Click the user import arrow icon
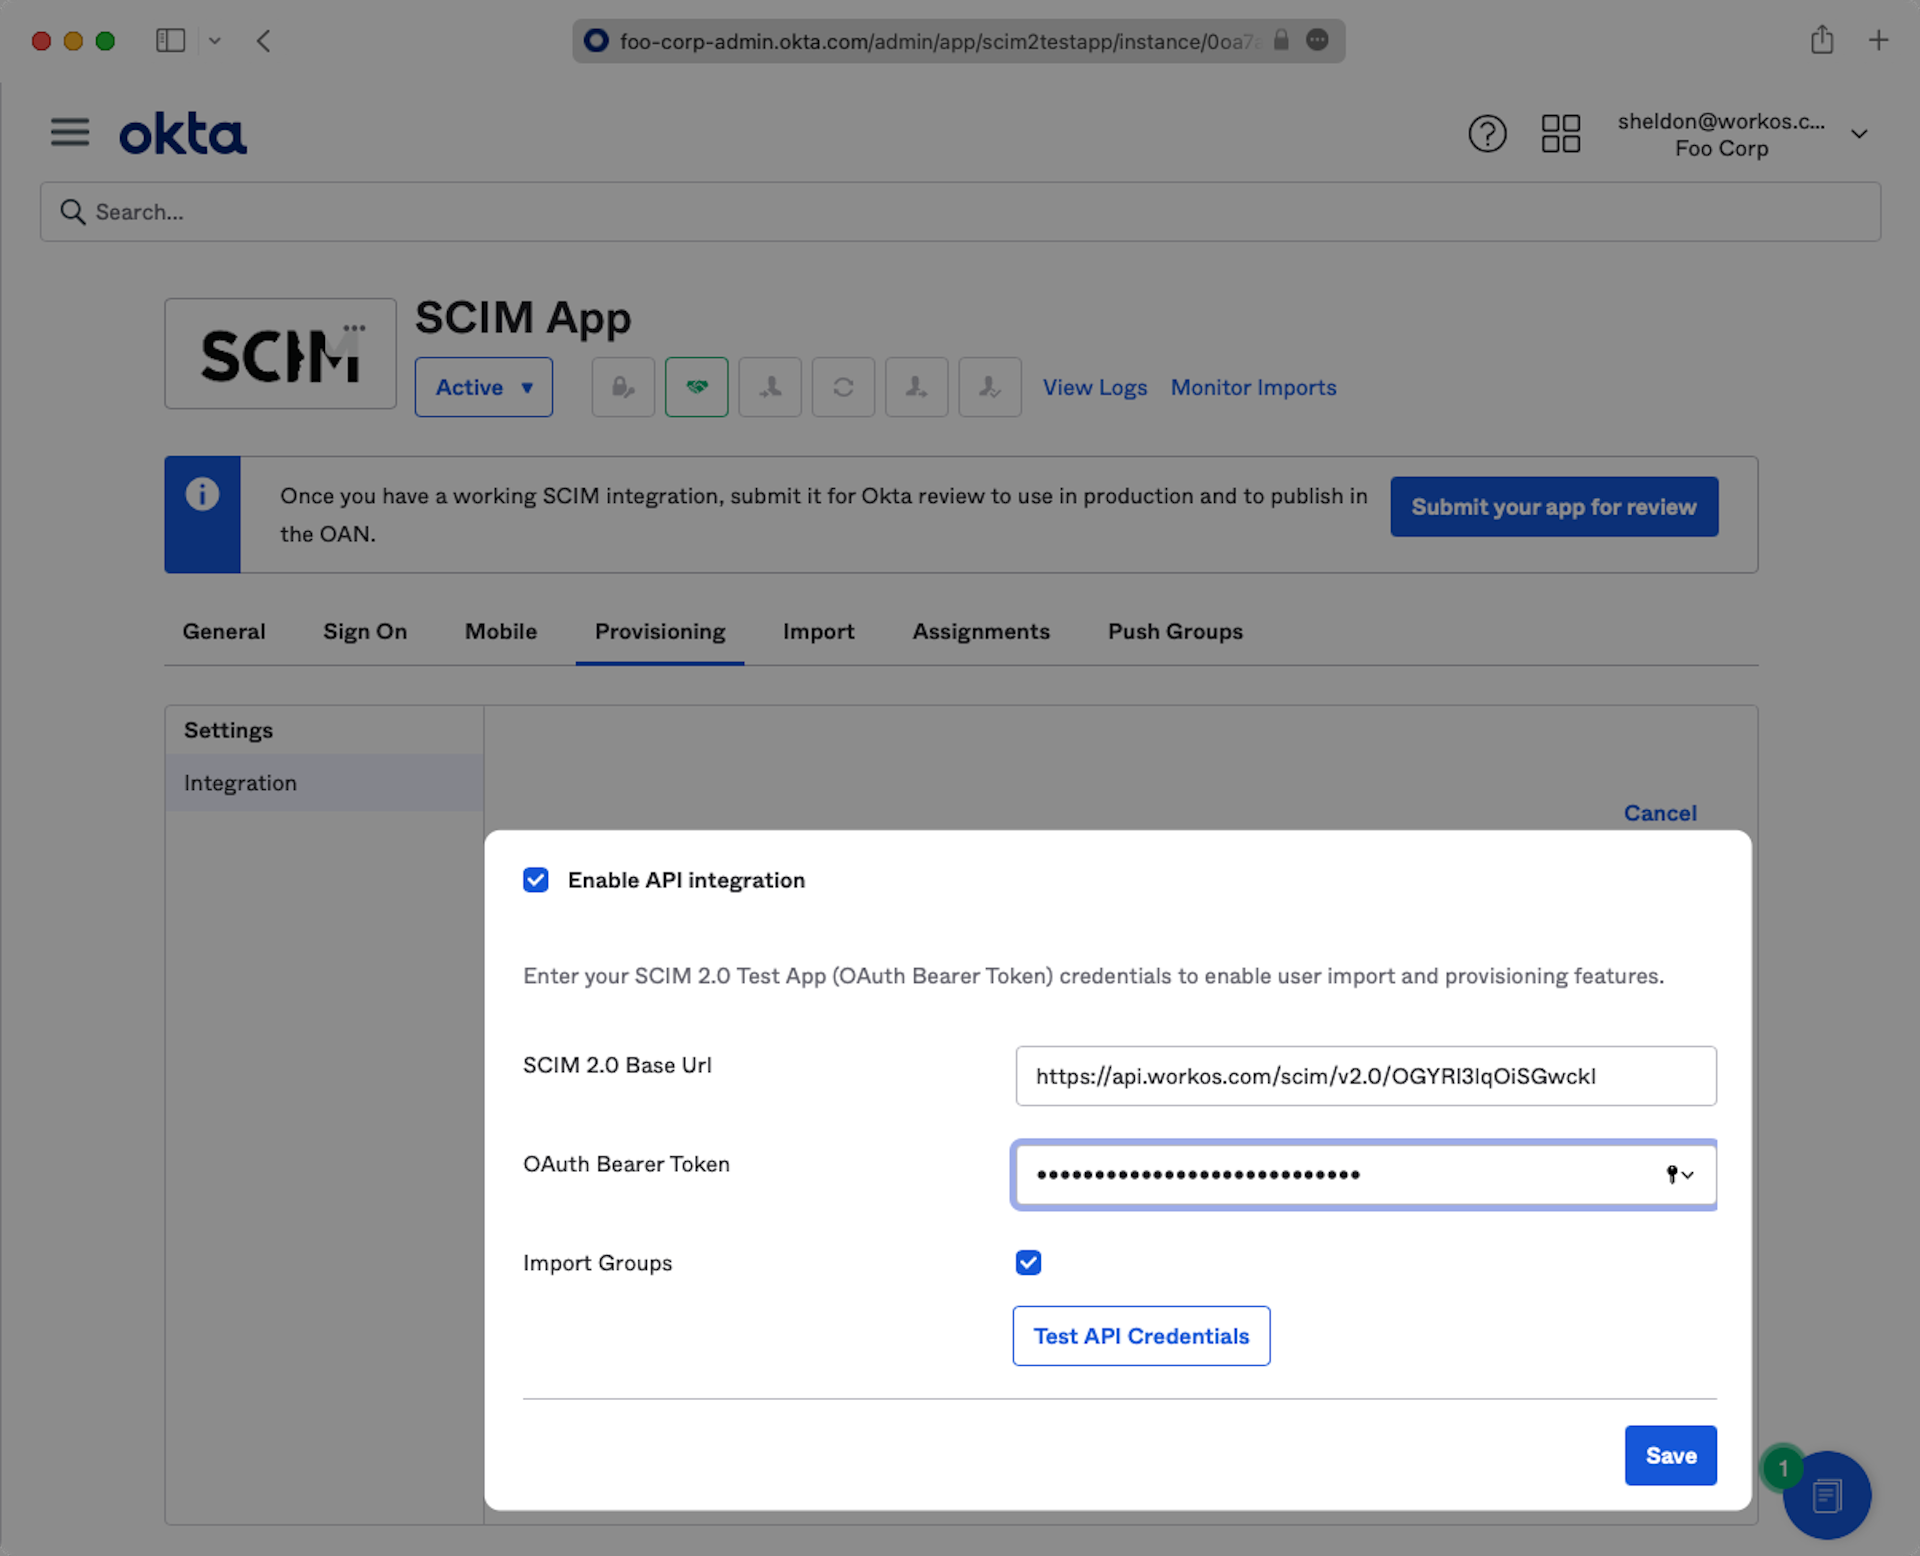The image size is (1920, 1556). point(770,387)
